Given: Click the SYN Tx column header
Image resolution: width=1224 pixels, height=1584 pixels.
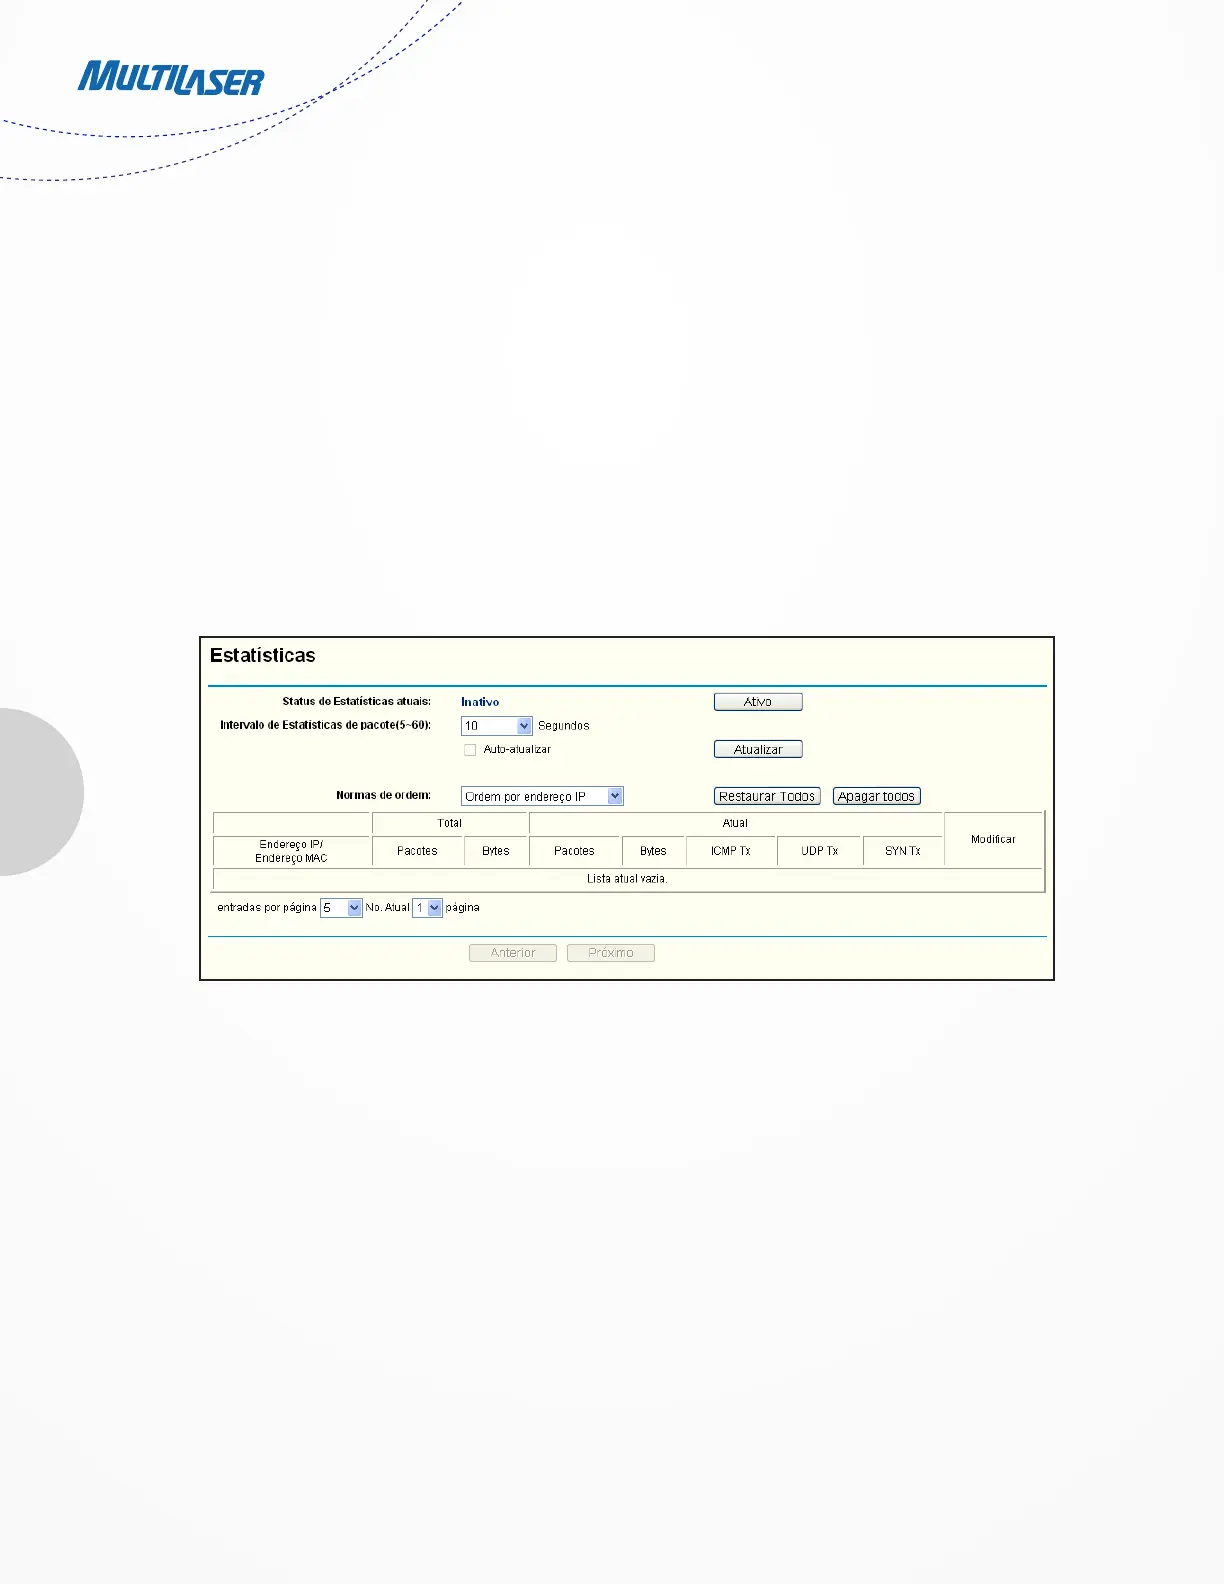Looking at the screenshot, I should 903,851.
